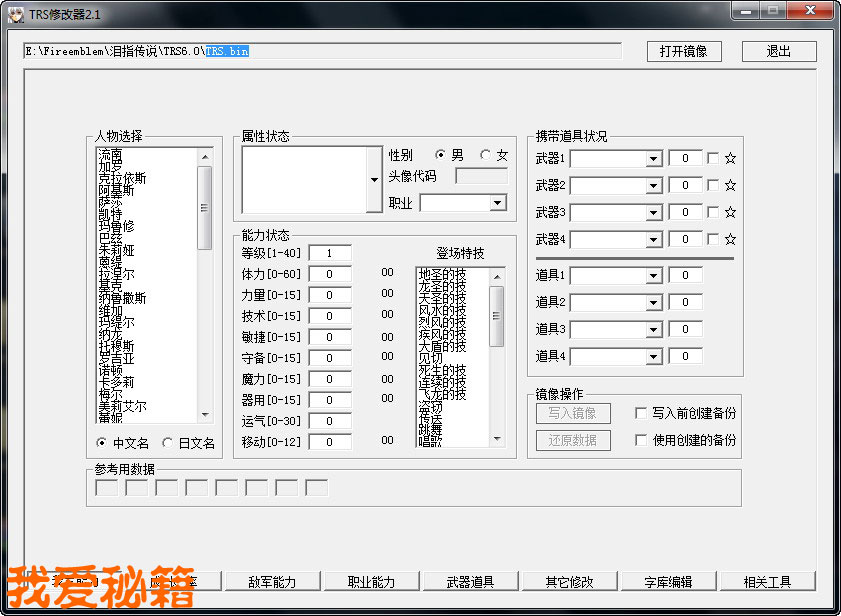
Task: Click the star icon beside 武器2
Action: pos(730,185)
